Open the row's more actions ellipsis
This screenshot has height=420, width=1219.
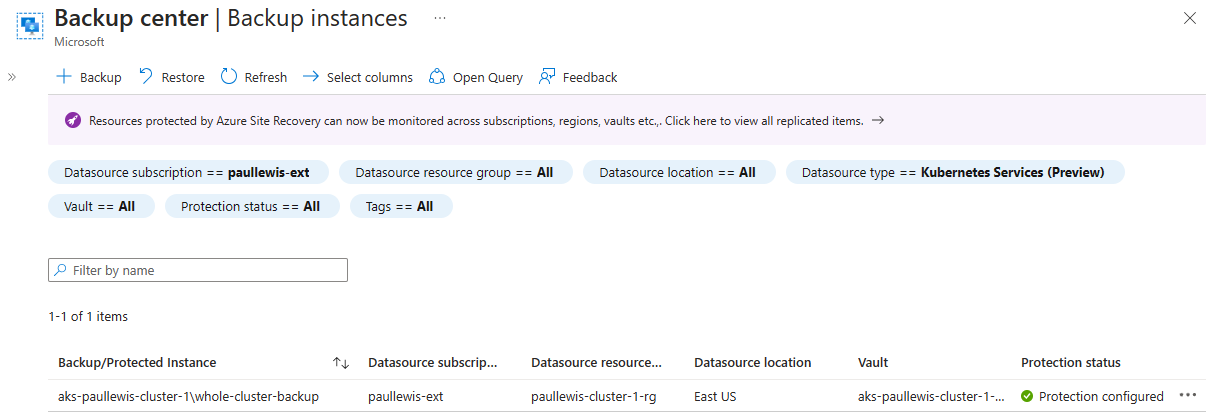(1188, 396)
